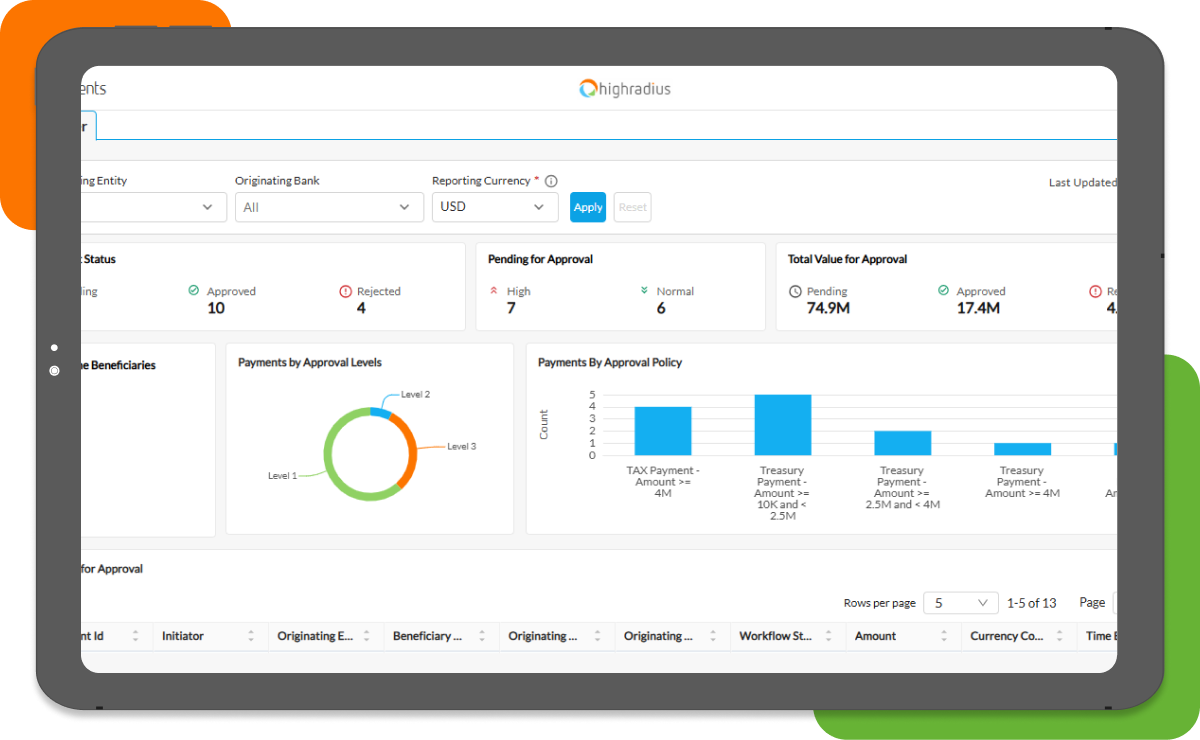The height and width of the screenshot is (740, 1200).
Task: Click the Approved value 17.4M
Action: tap(978, 308)
